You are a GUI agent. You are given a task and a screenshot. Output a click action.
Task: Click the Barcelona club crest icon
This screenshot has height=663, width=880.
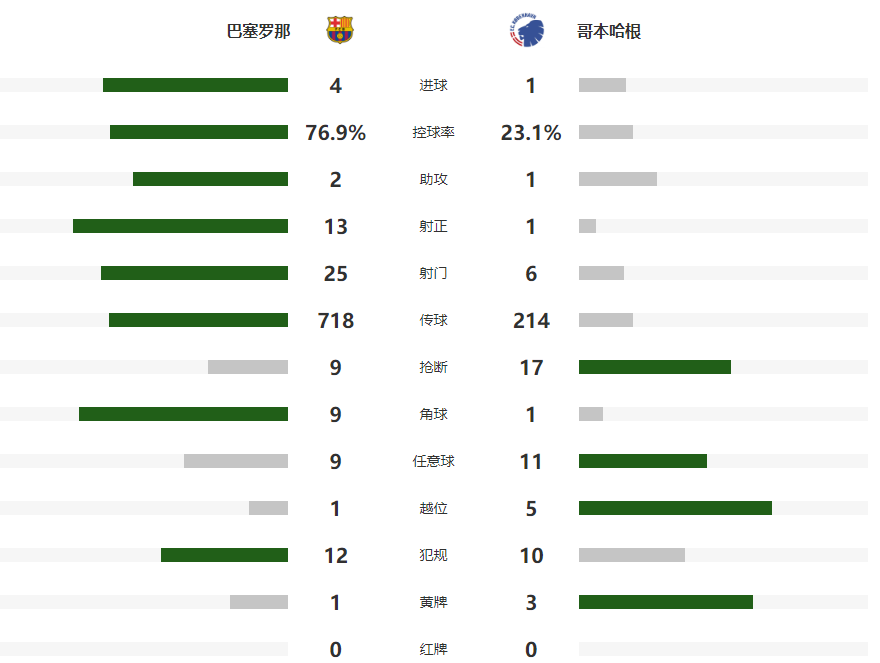click(x=340, y=30)
